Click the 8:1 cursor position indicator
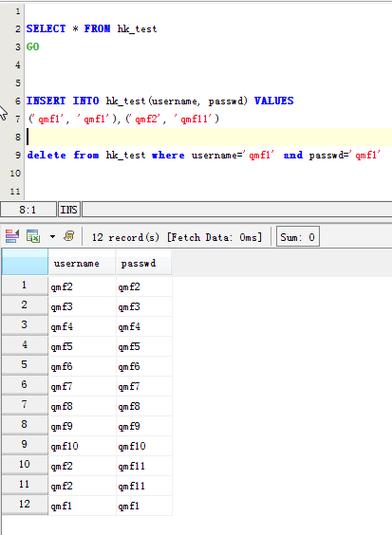The image size is (392, 535). pos(28,209)
